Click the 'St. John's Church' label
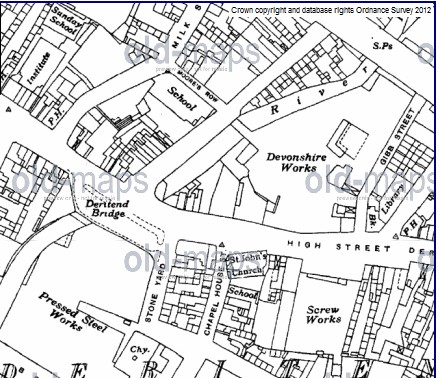The width and height of the screenshot is (439, 378). 248,264
